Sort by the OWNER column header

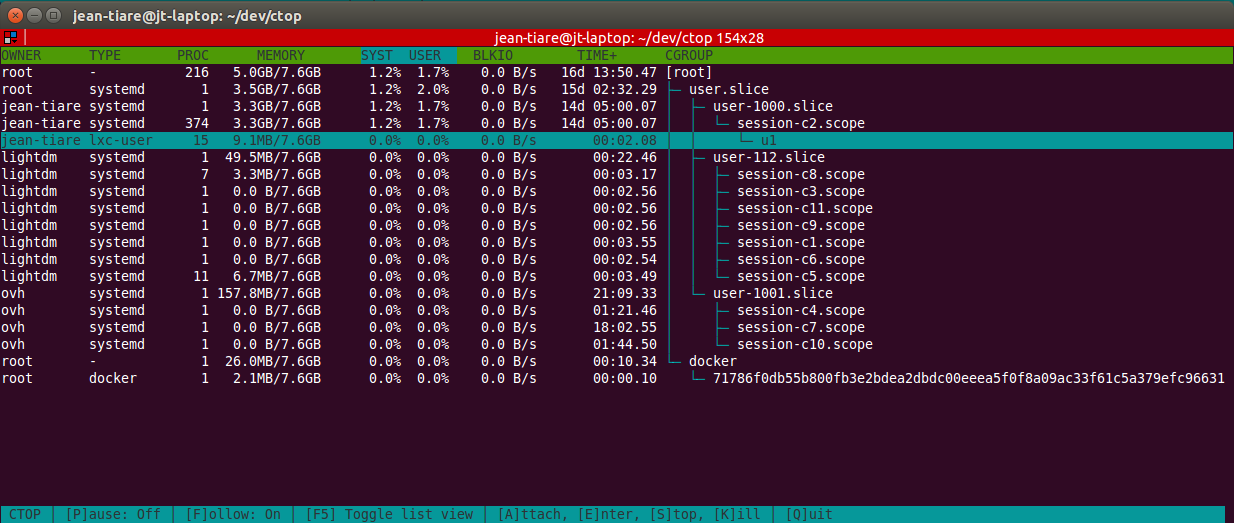point(21,55)
